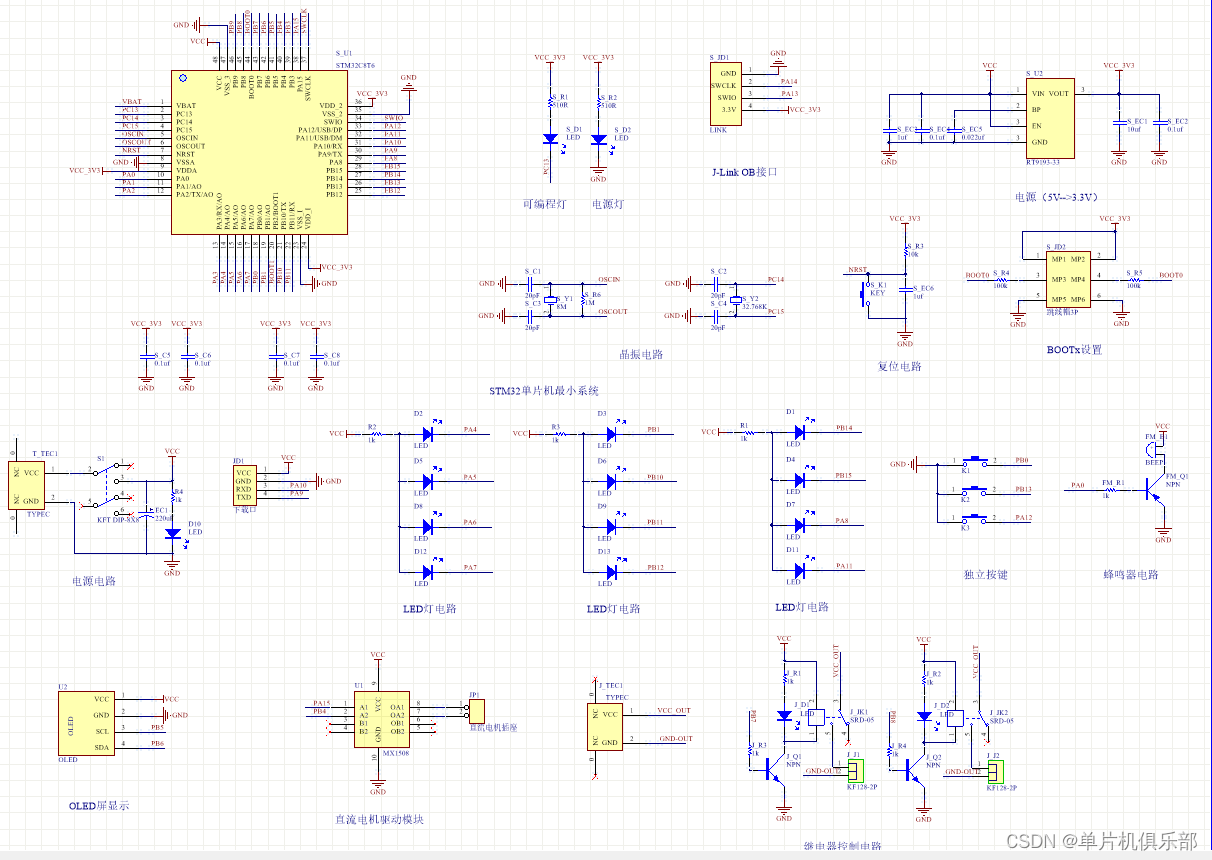This screenshot has width=1212, height=860.
Task: Select LED D10 in the power circuit
Action: click(x=172, y=534)
